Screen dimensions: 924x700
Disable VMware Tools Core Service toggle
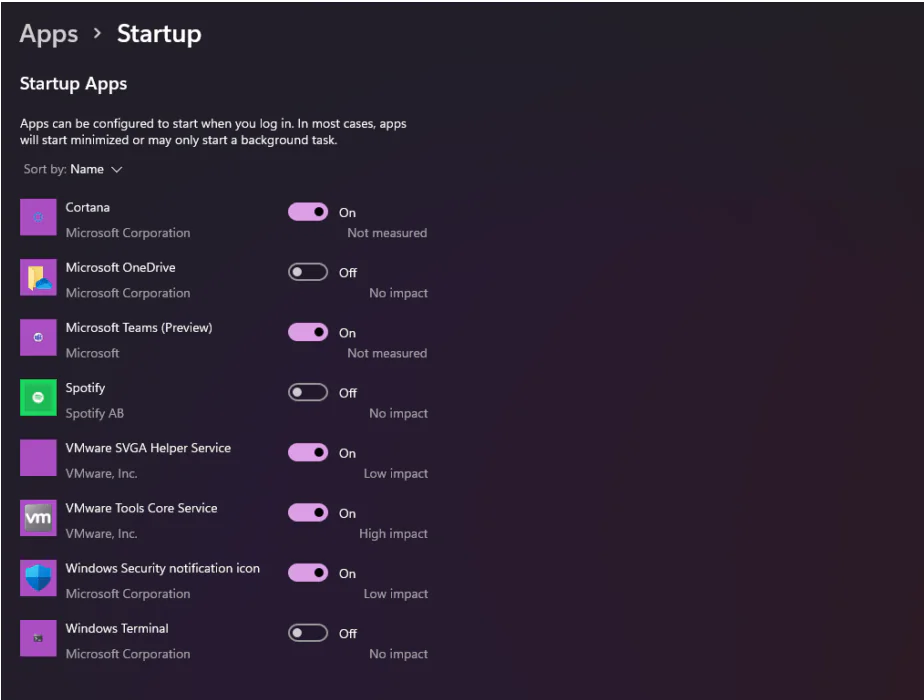coord(308,513)
